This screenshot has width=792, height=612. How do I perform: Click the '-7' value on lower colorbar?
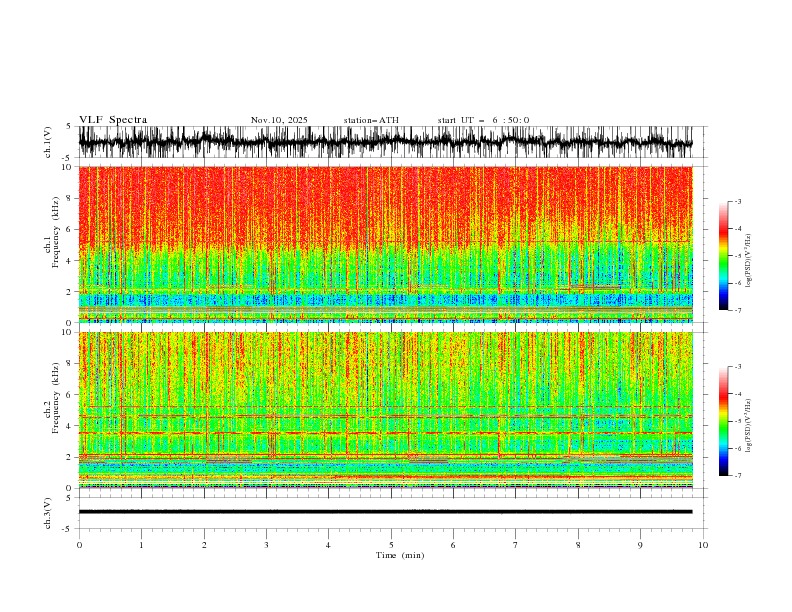pos(737,476)
